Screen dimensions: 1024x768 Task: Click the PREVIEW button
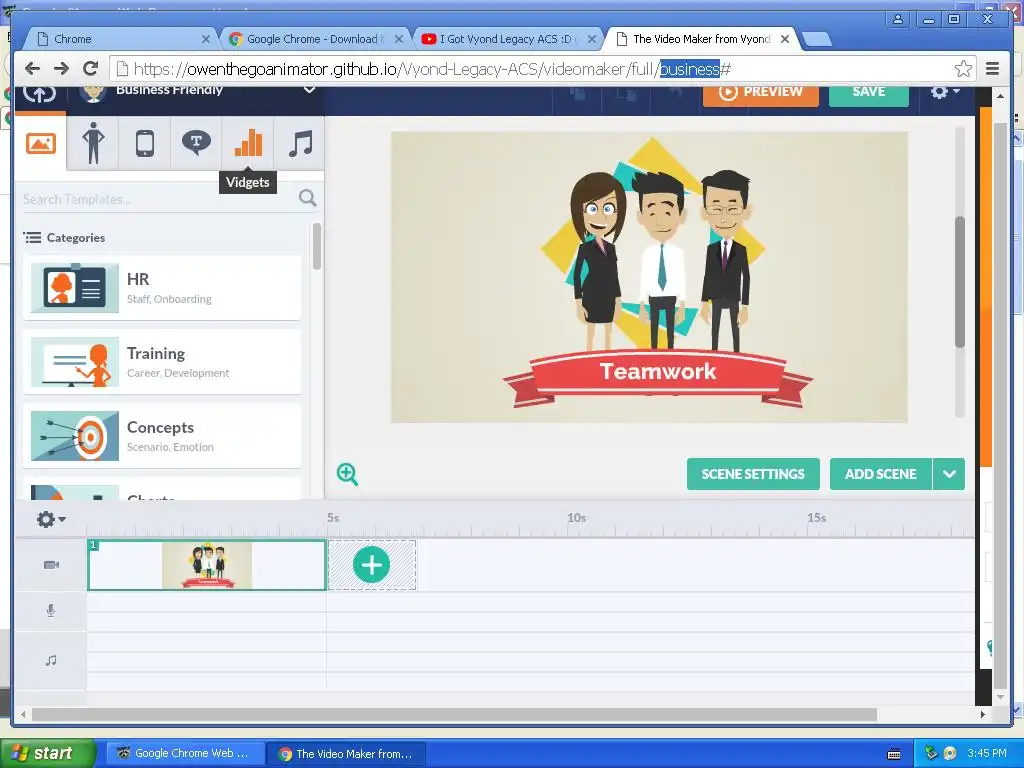761,93
